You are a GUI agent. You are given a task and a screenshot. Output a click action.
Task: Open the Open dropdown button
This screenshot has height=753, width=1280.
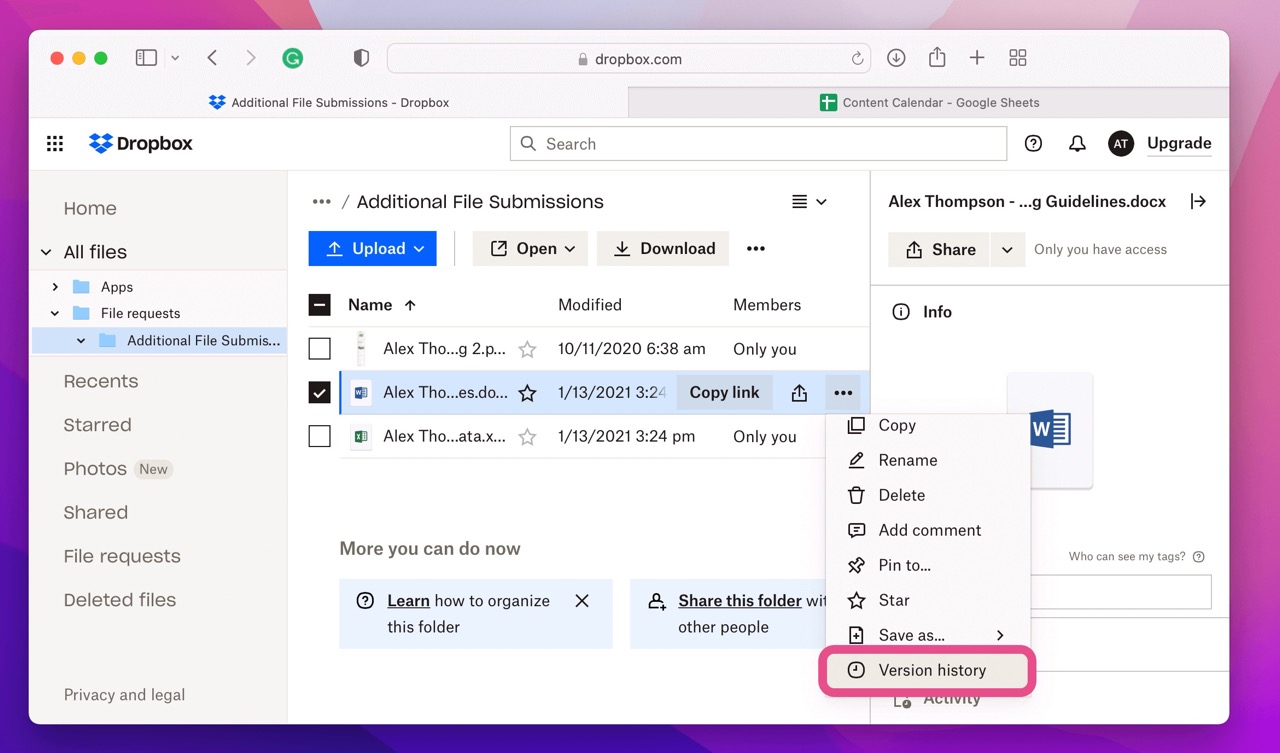[530, 249]
